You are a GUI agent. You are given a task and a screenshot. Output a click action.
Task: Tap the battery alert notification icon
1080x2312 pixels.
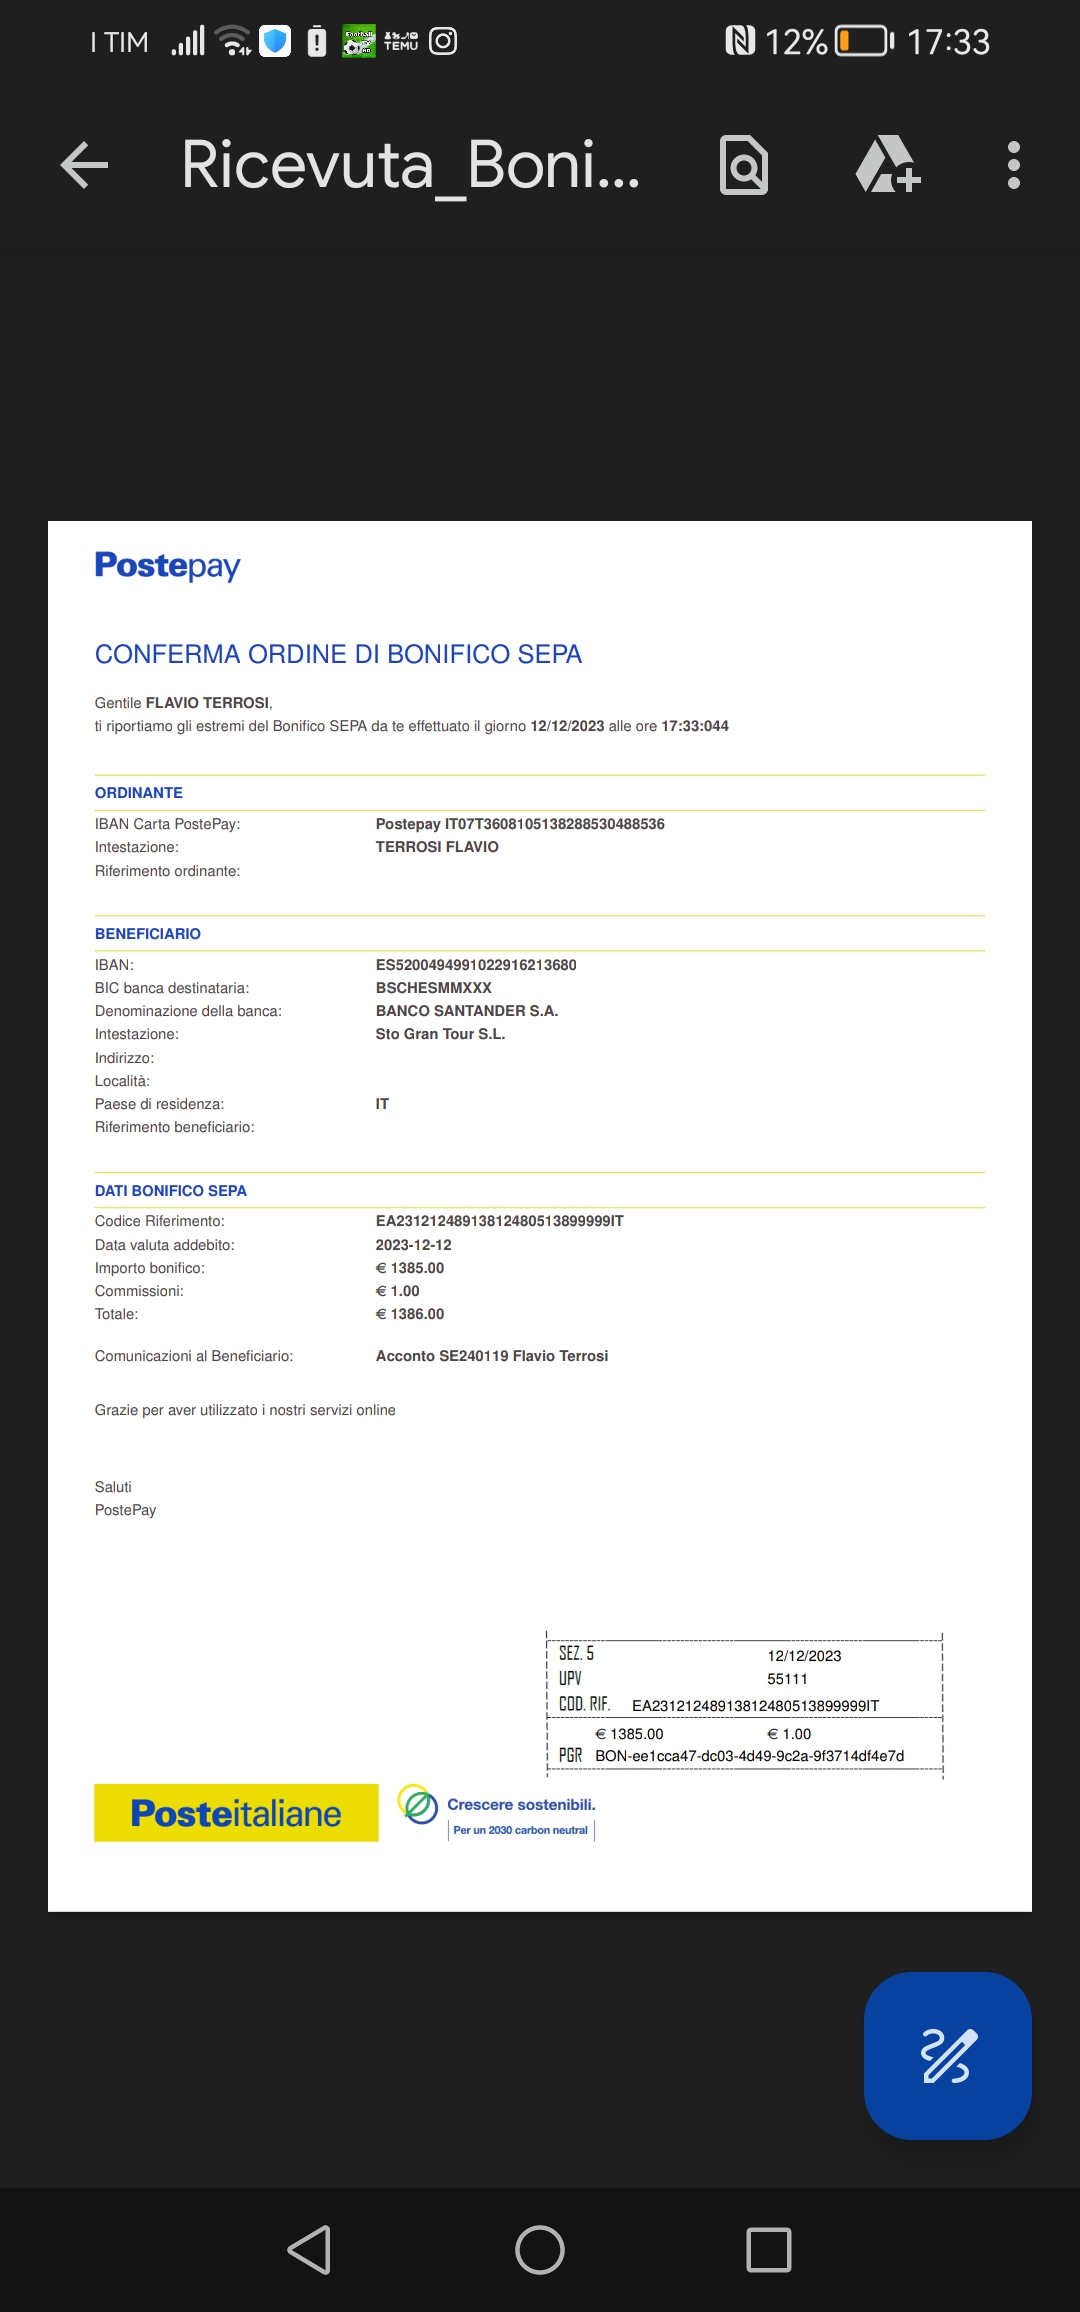(x=317, y=41)
